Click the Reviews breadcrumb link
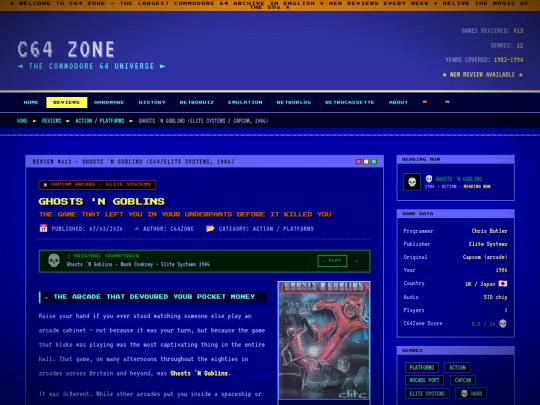 tap(51, 121)
